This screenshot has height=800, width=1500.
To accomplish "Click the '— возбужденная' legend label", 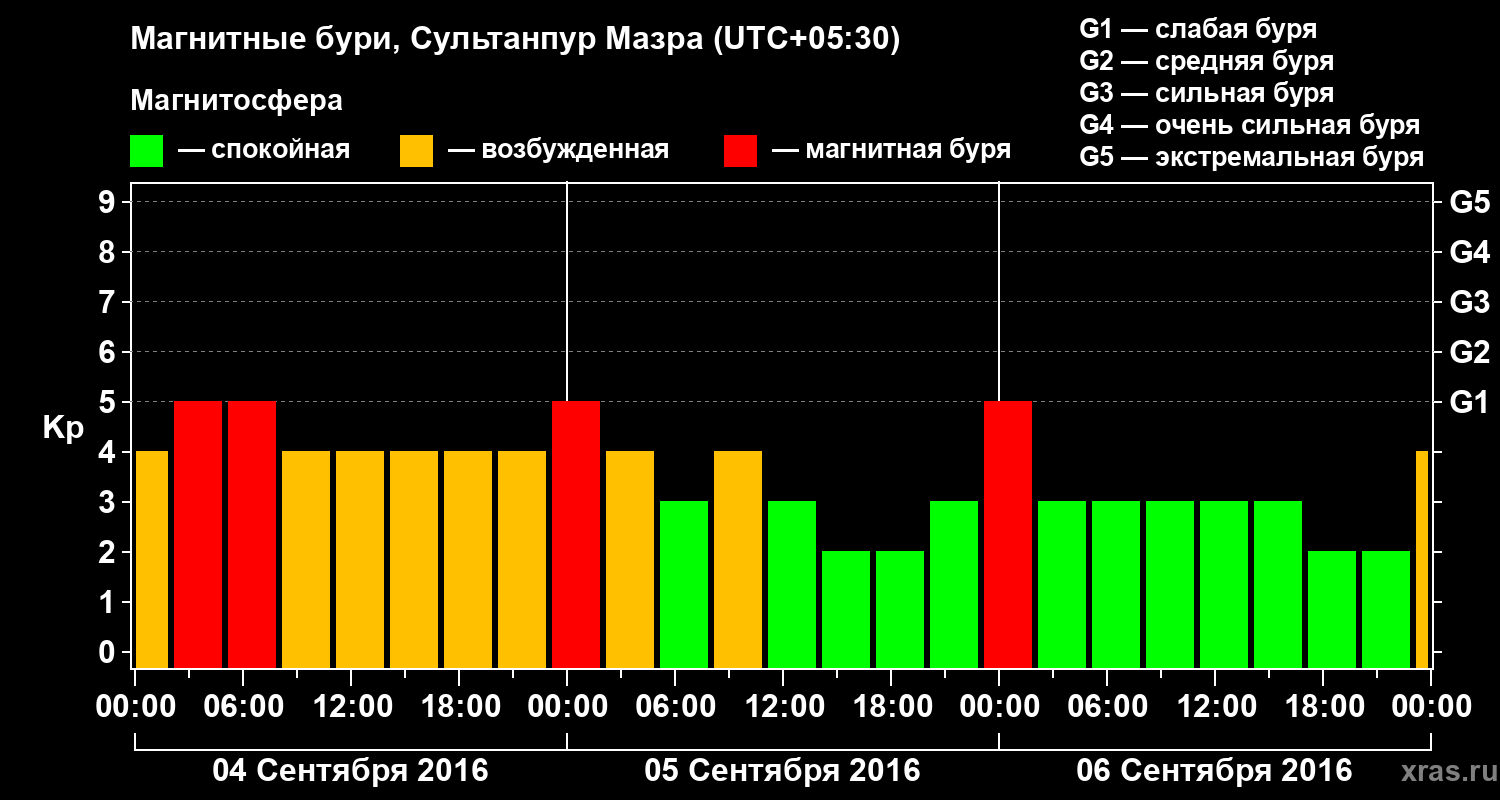I will [558, 151].
